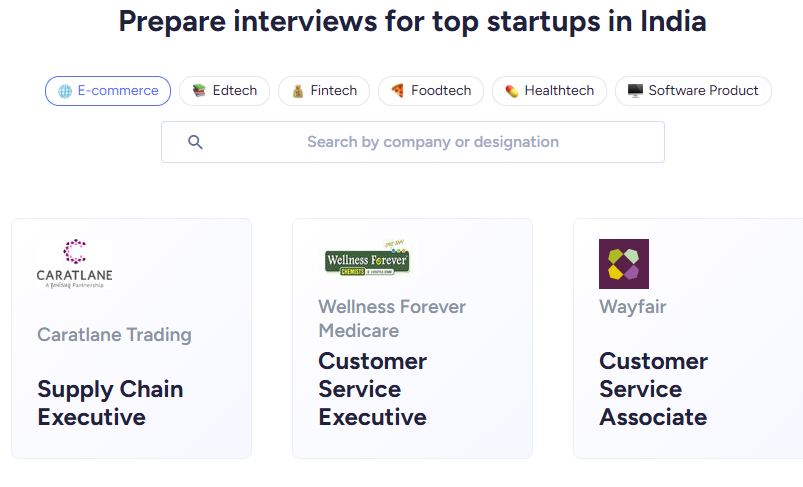Filter startups by Foodtech

[431, 91]
